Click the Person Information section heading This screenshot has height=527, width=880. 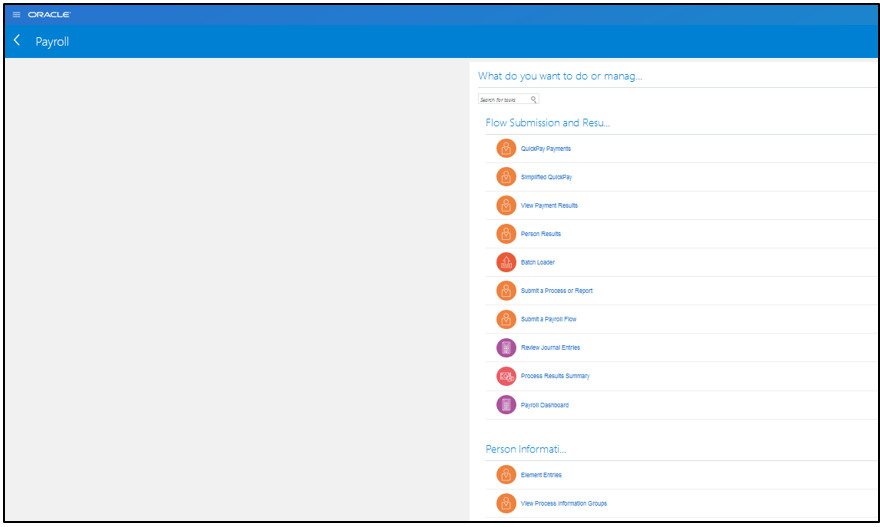pyautogui.click(x=525, y=449)
